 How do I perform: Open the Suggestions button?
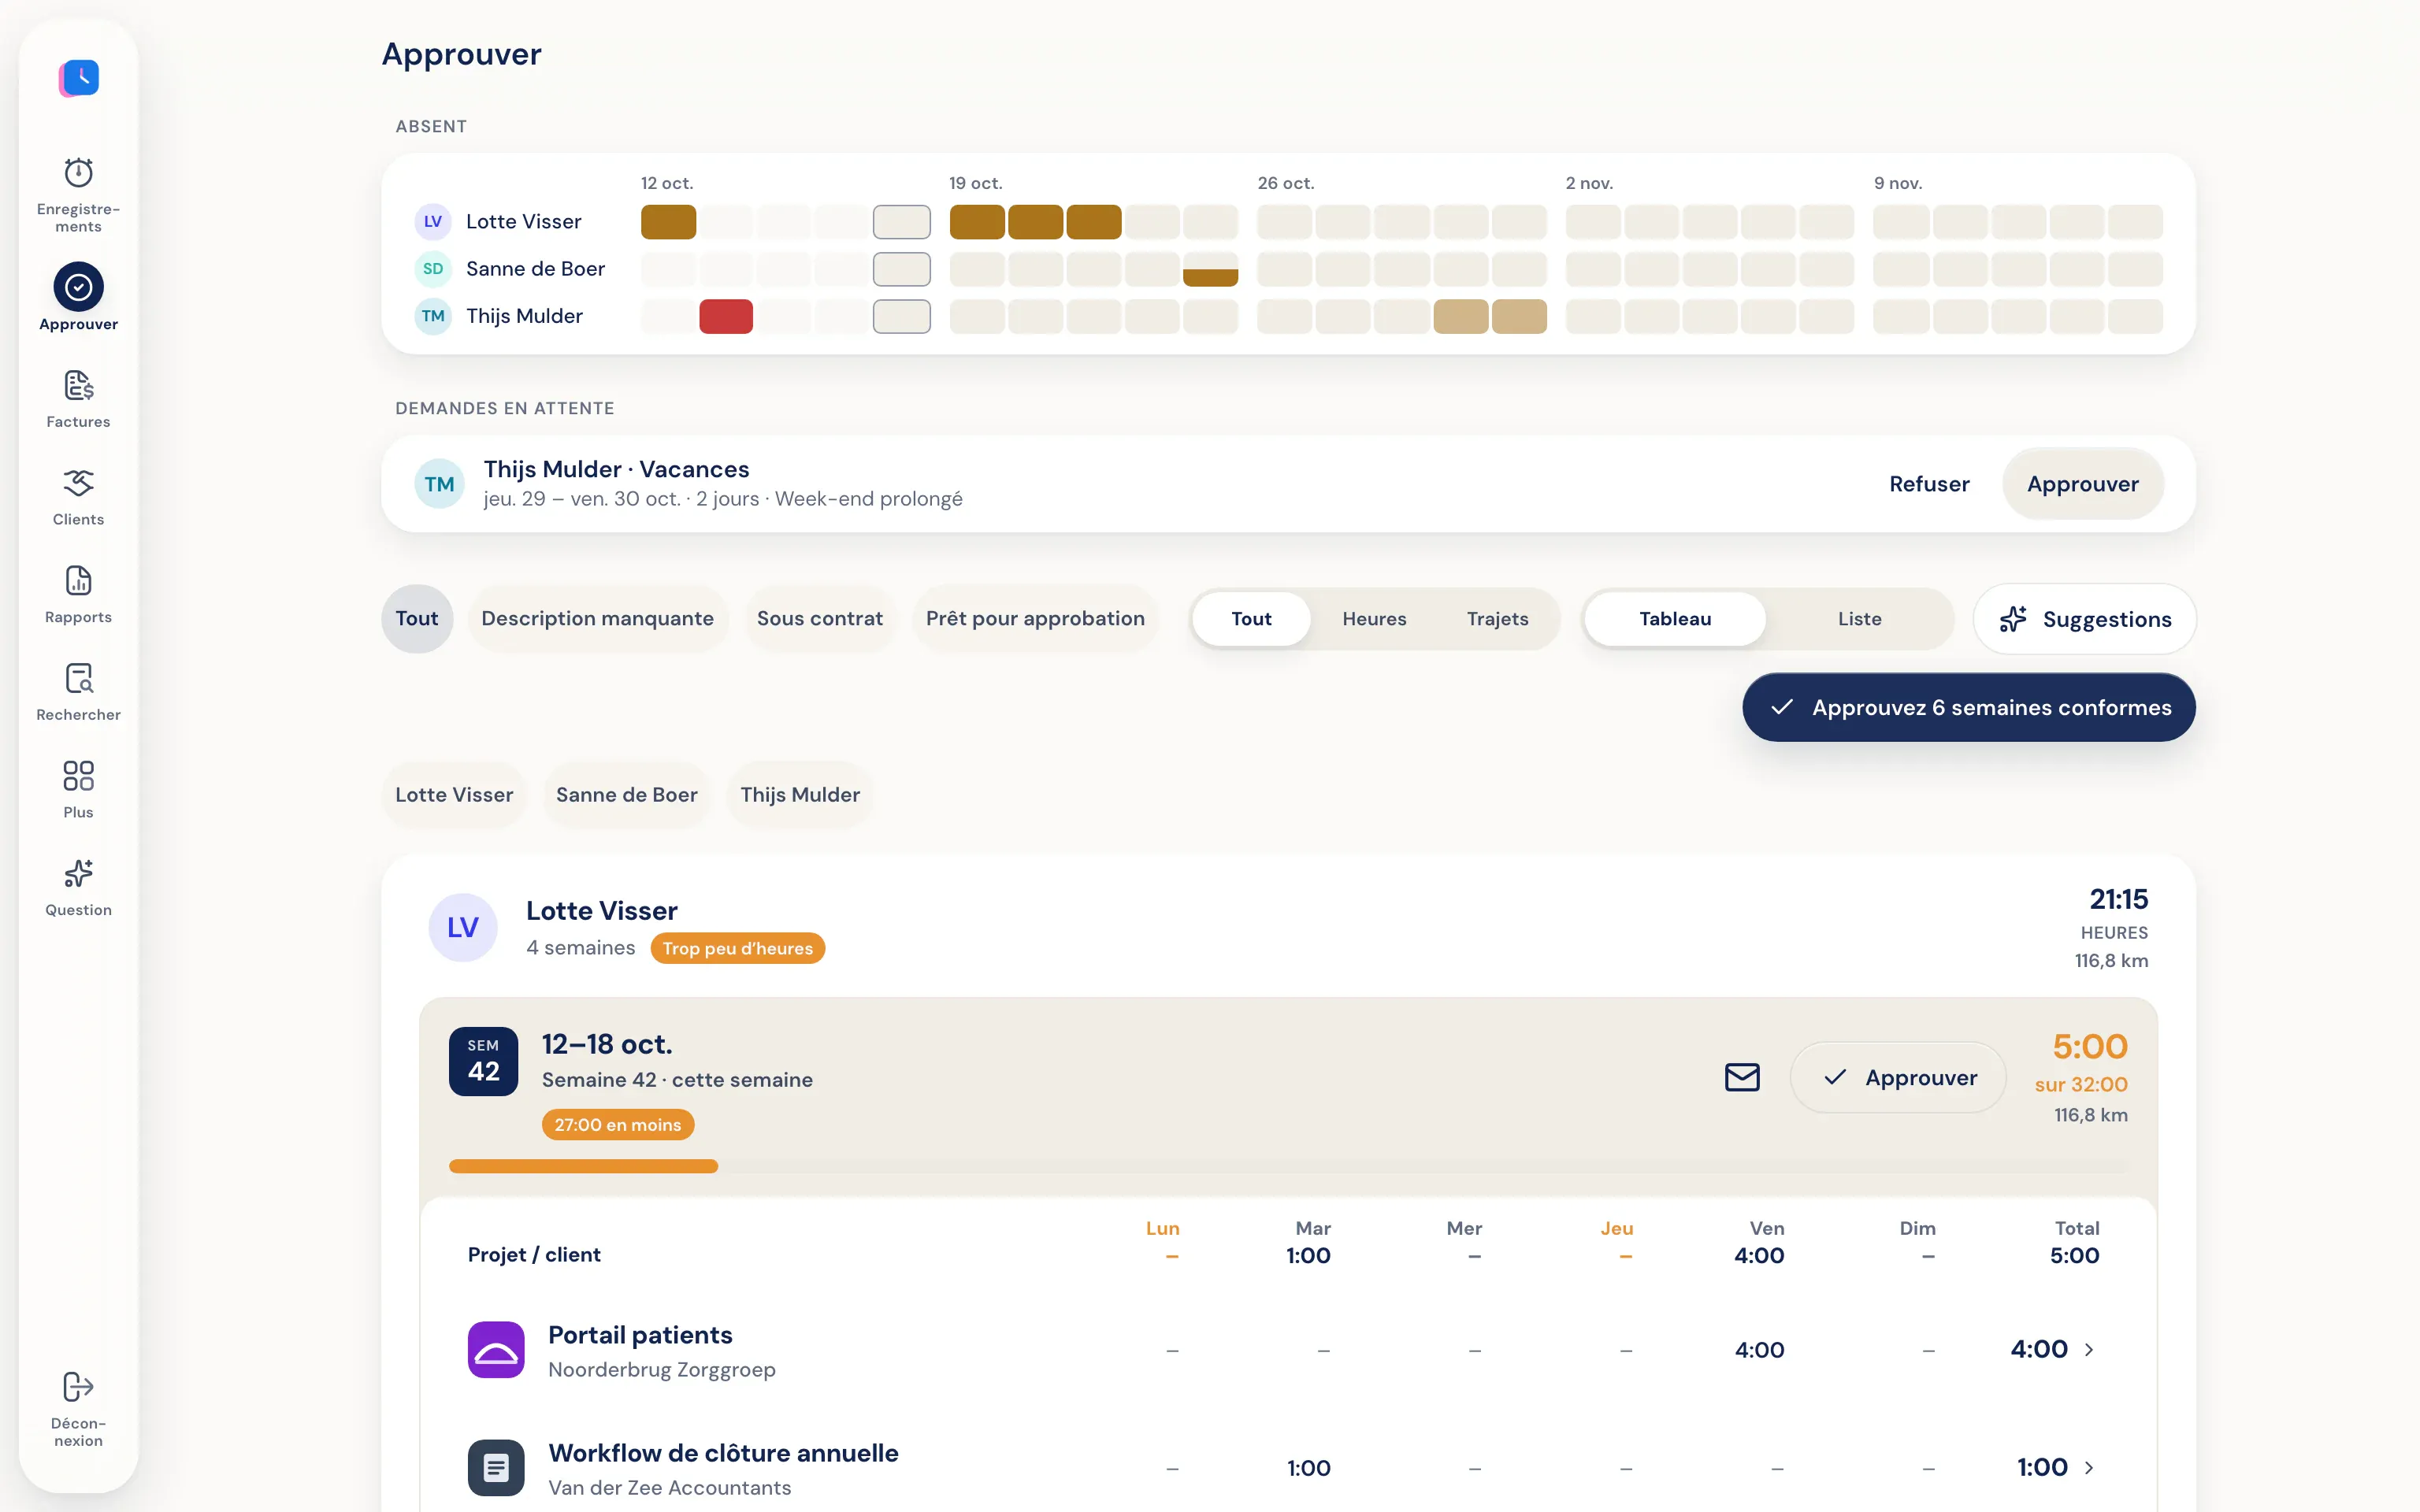(2084, 620)
